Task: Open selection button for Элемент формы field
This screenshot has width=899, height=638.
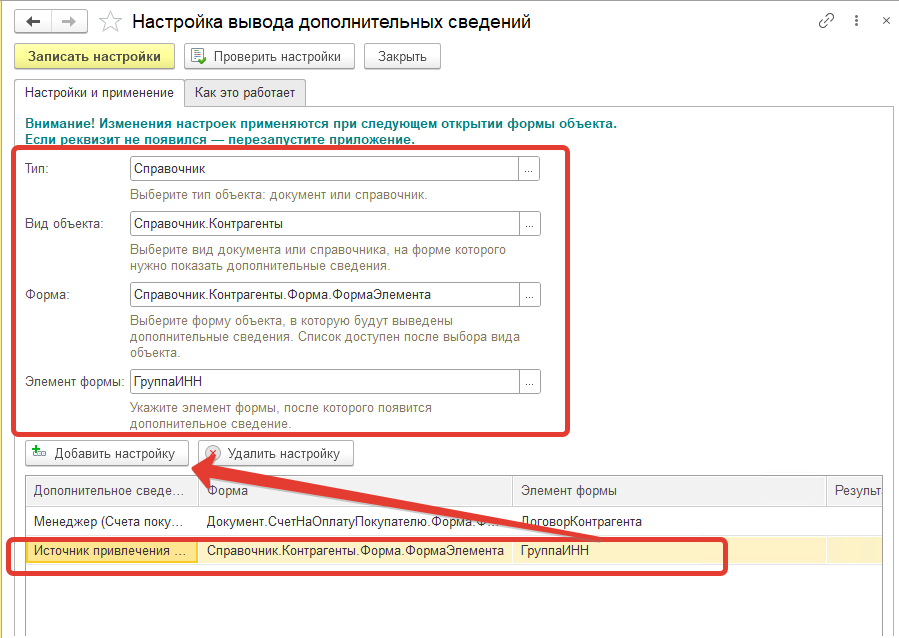Action: tap(530, 382)
